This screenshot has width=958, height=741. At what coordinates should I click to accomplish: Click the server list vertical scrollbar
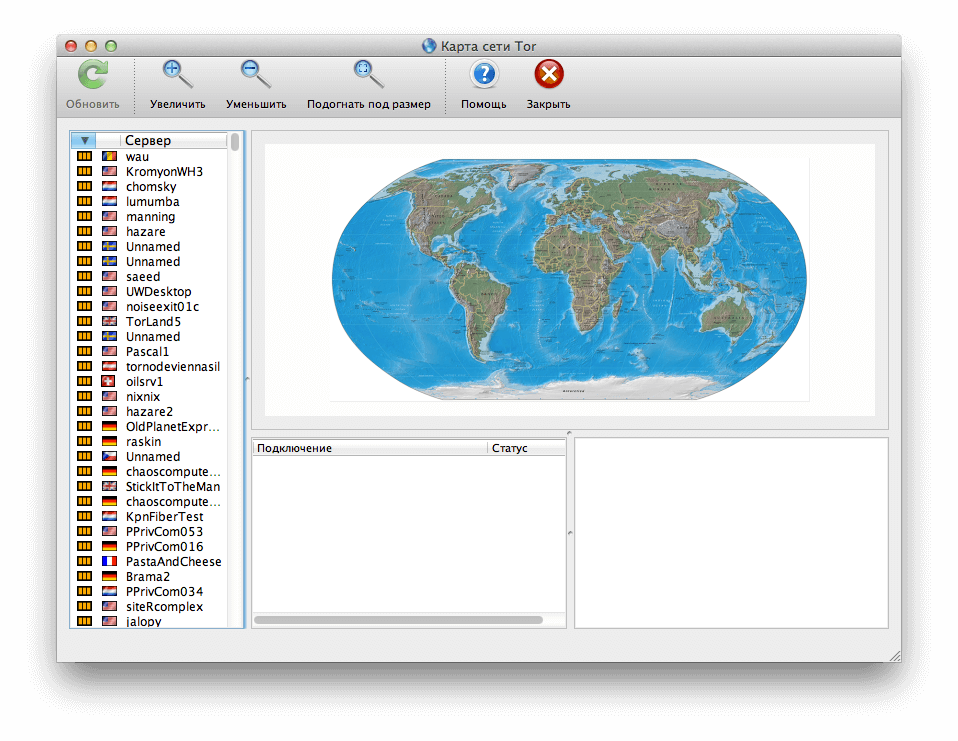pos(235,142)
